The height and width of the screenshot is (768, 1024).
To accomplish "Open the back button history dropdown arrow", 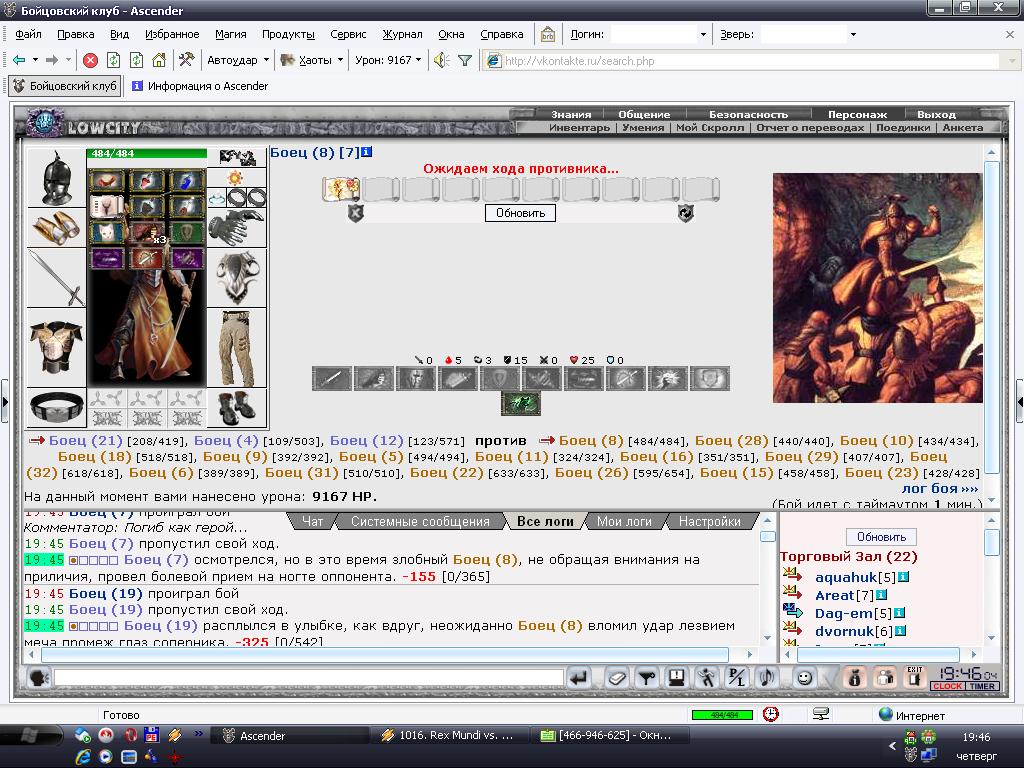I will [35, 60].
